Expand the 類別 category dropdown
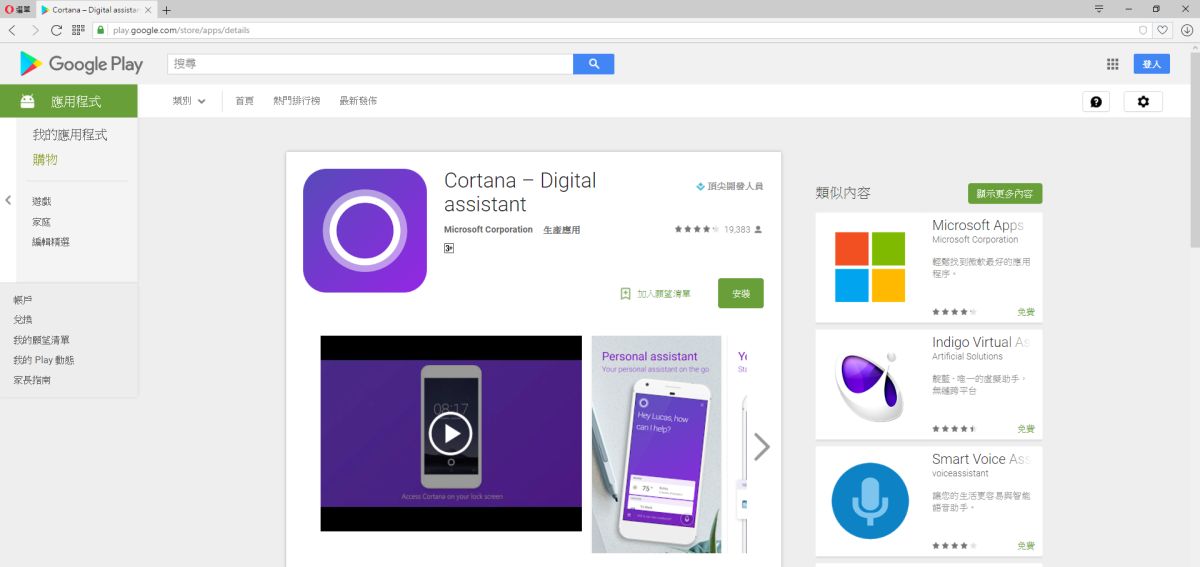This screenshot has height=567, width=1200. click(x=189, y=101)
